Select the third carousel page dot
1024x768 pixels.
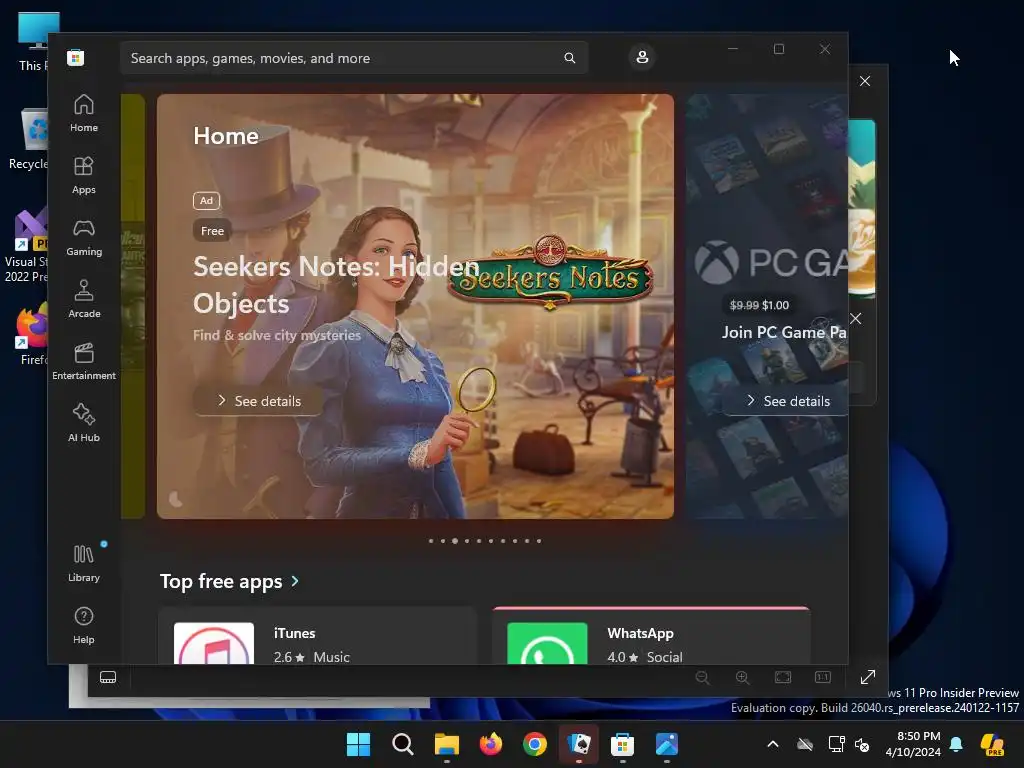pyautogui.click(x=455, y=541)
